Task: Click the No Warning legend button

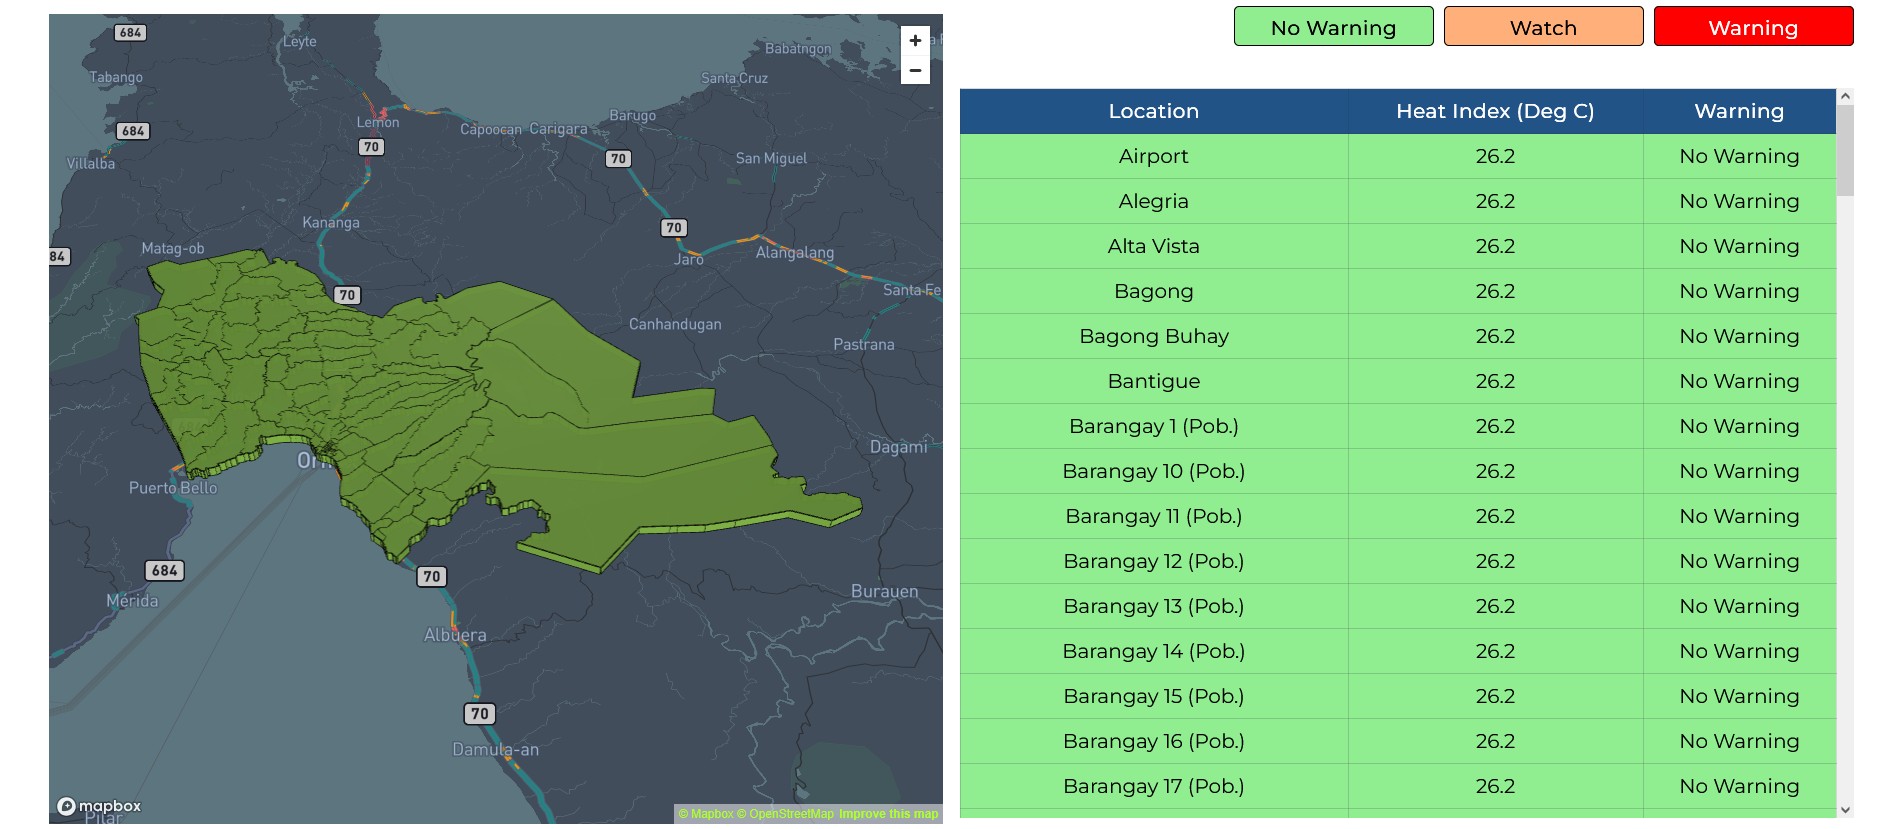Action: tap(1333, 27)
